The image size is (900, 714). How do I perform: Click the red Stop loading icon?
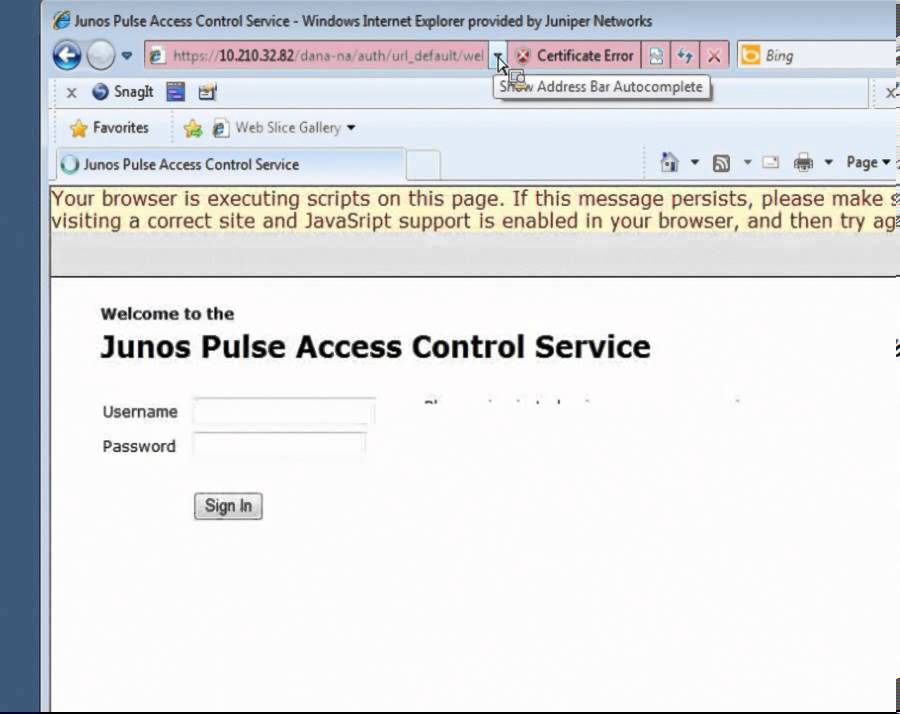click(714, 56)
